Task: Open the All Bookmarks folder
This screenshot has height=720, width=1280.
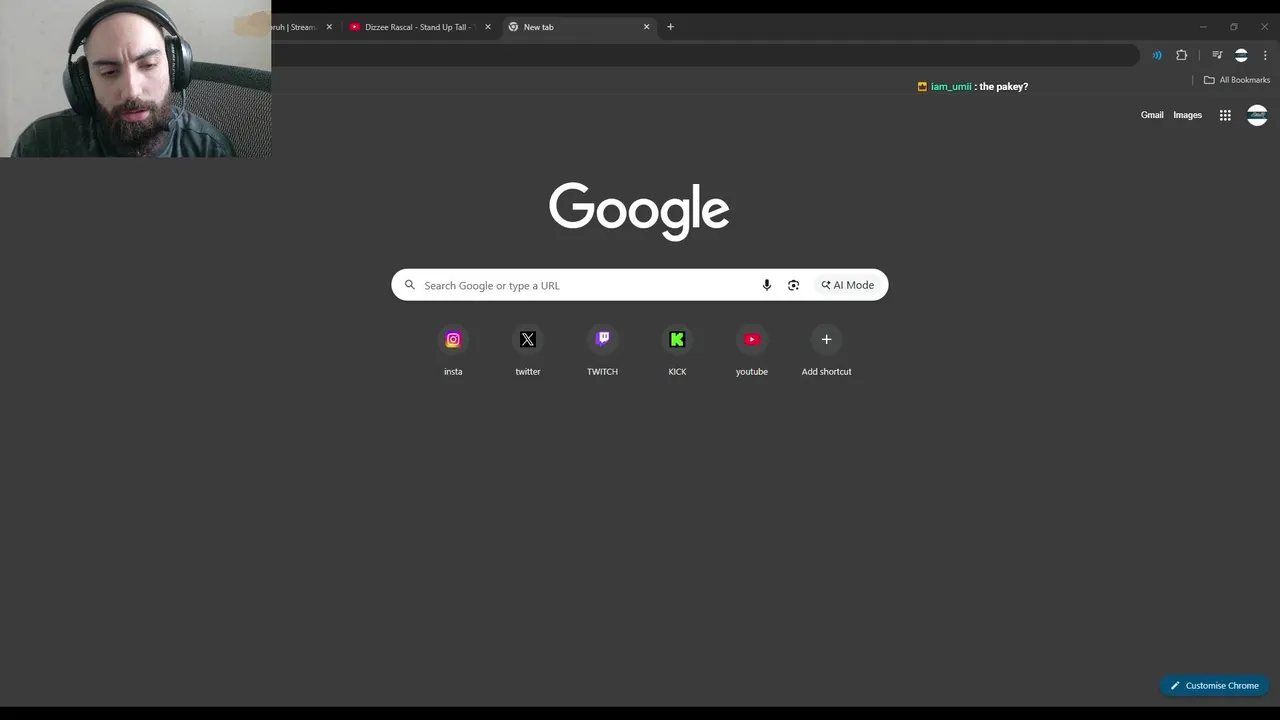Action: [1237, 80]
